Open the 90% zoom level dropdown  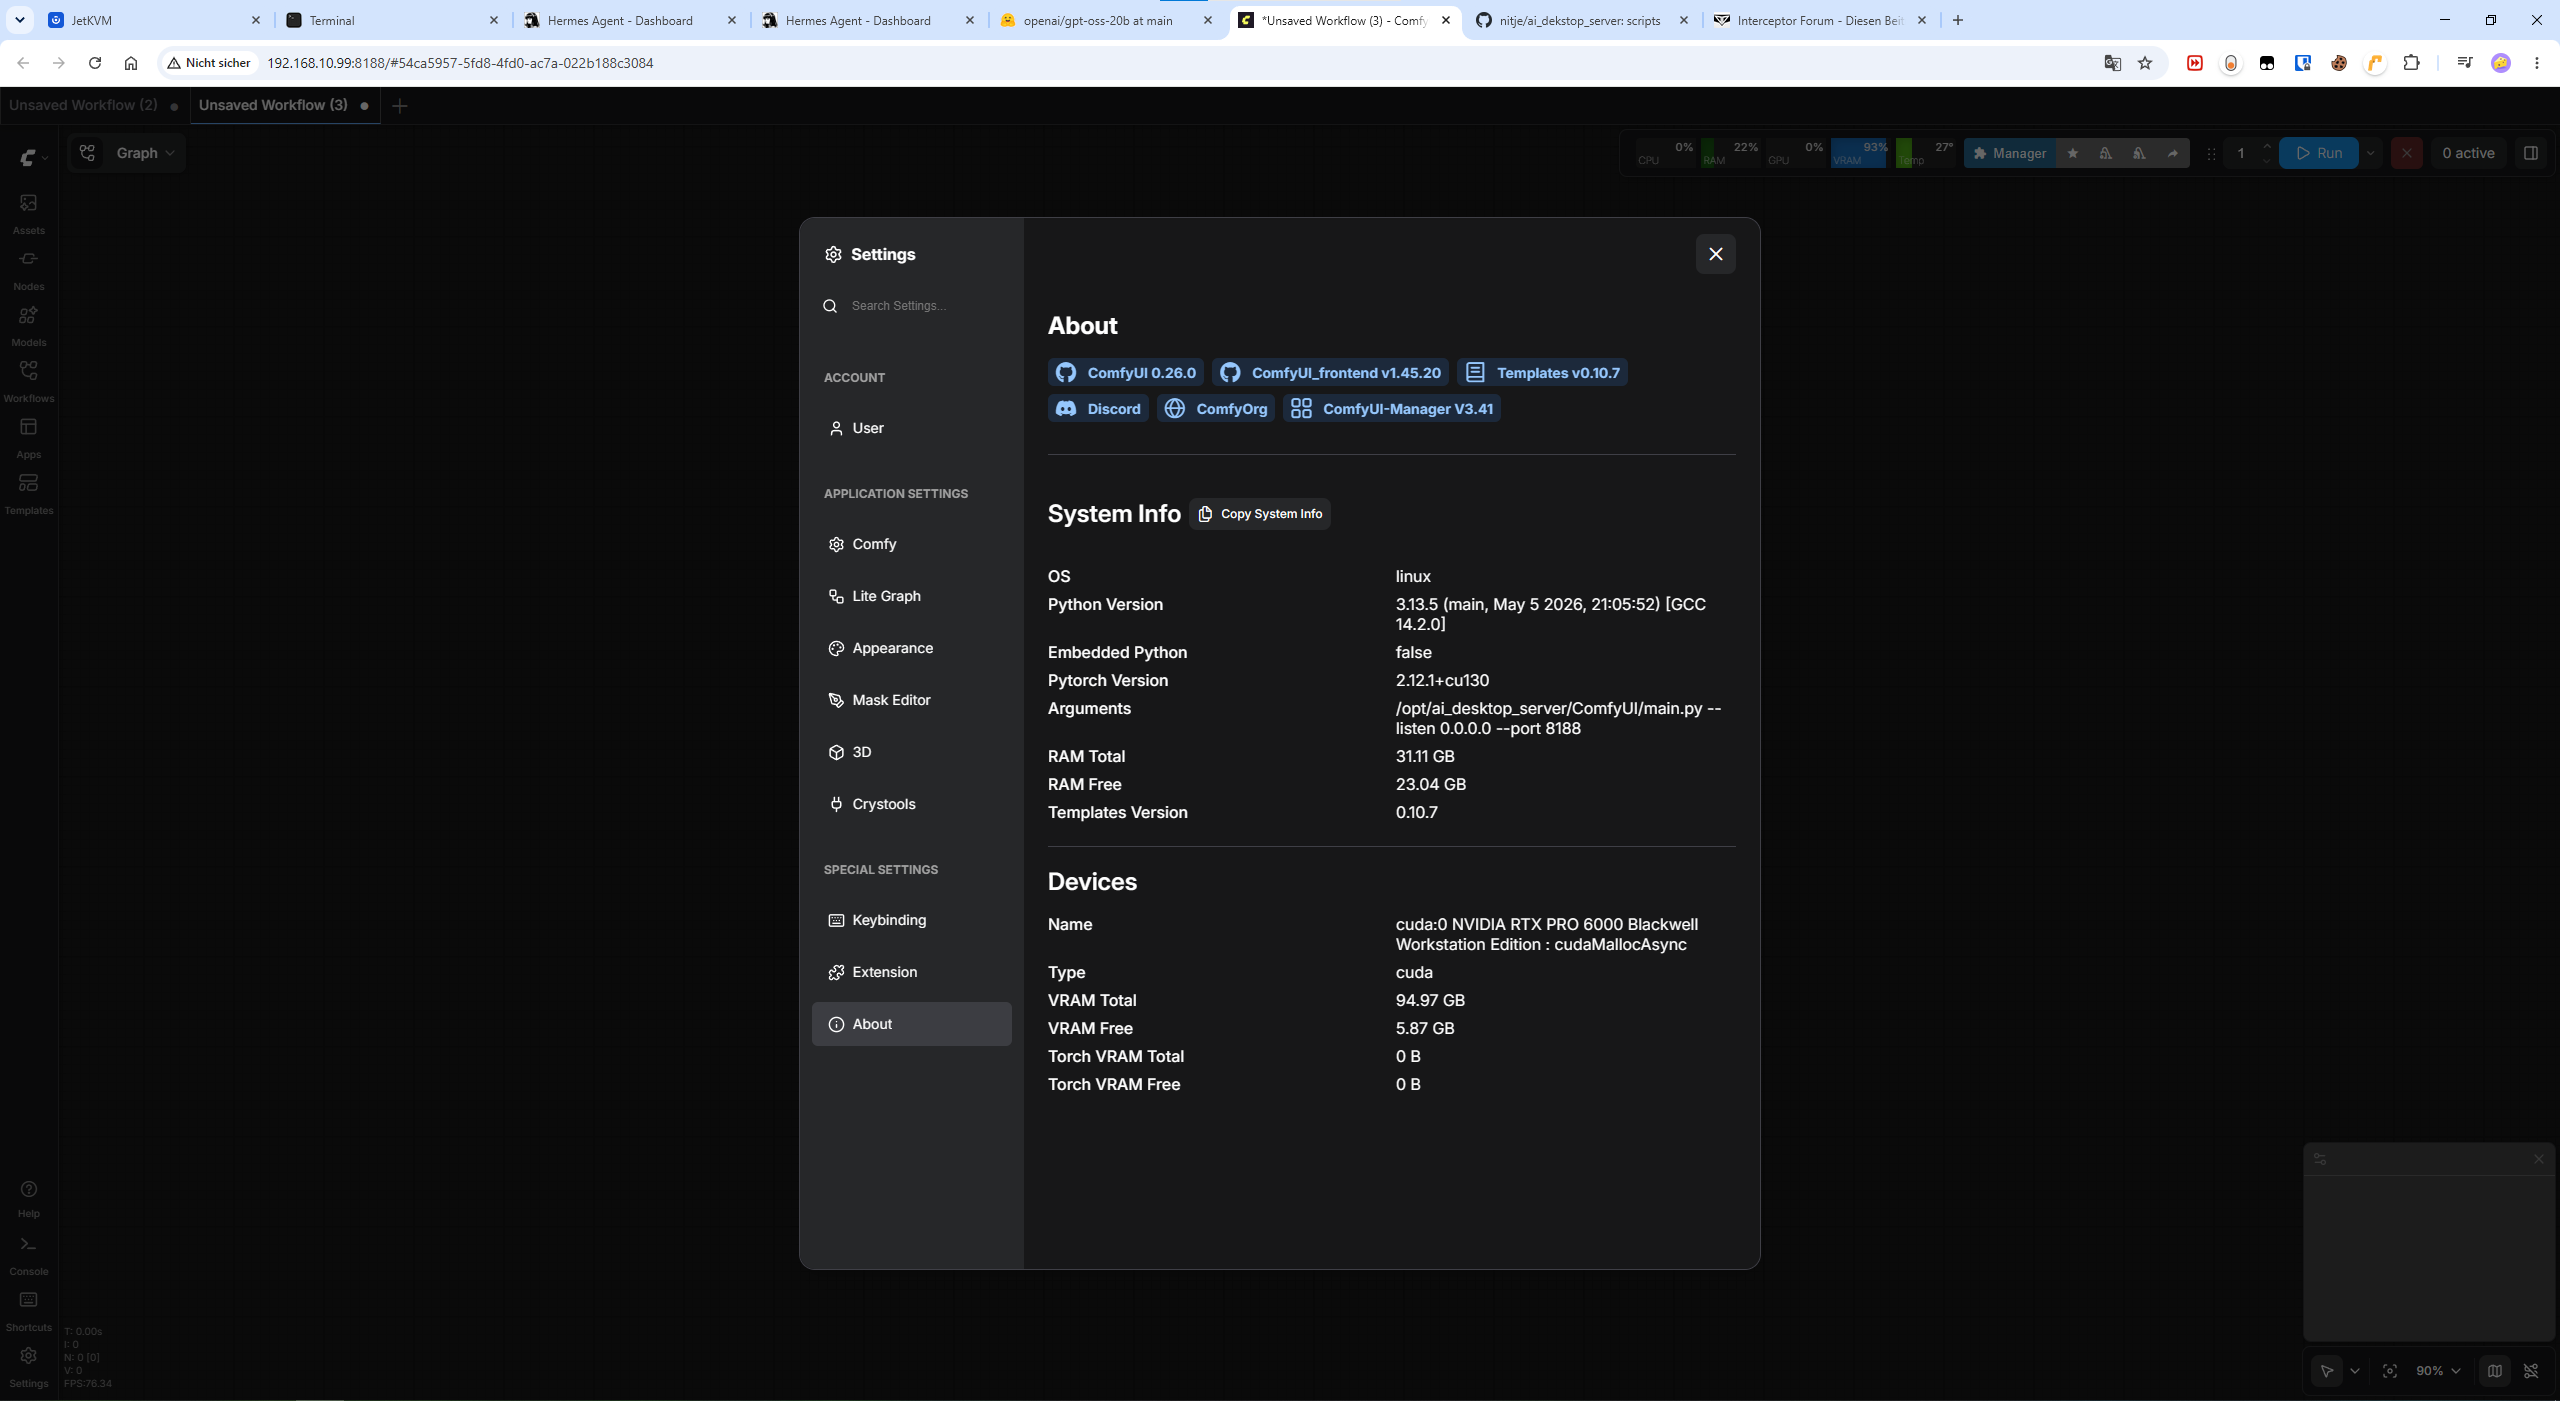pyautogui.click(x=2438, y=1371)
